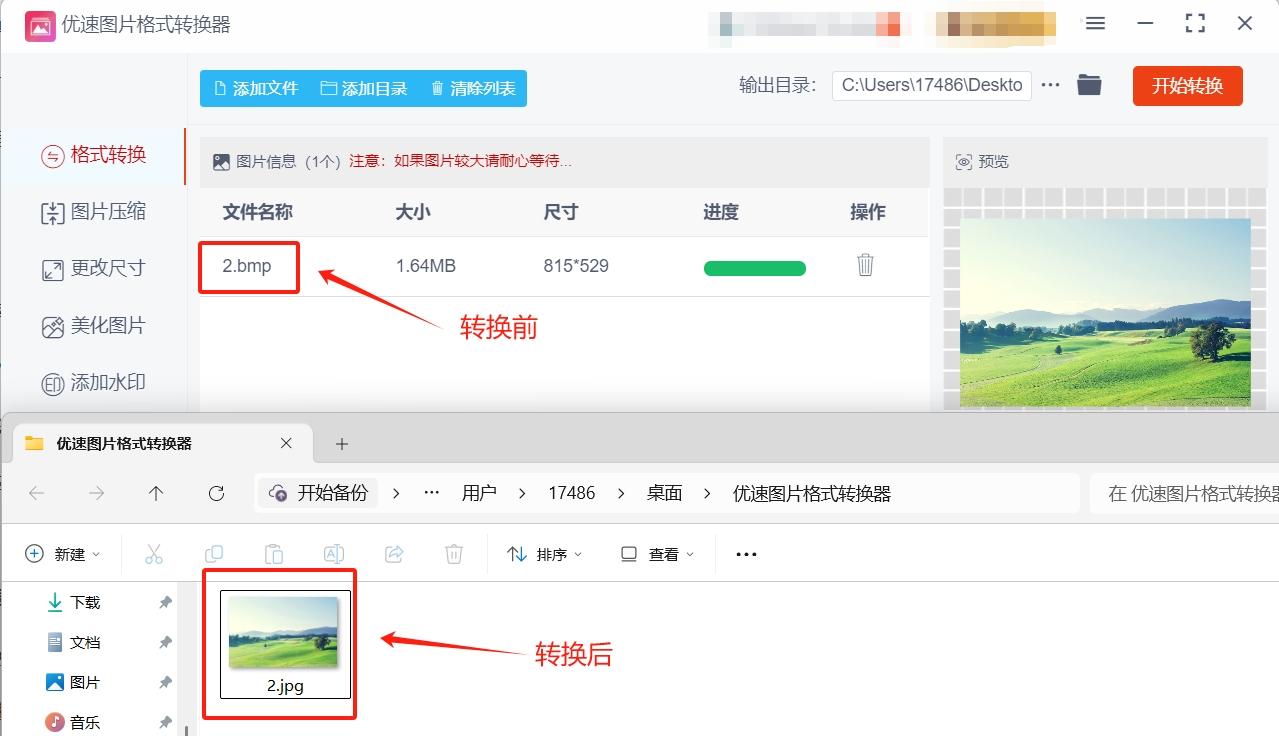Click the 开始转换 start conversion button

pyautogui.click(x=1187, y=86)
